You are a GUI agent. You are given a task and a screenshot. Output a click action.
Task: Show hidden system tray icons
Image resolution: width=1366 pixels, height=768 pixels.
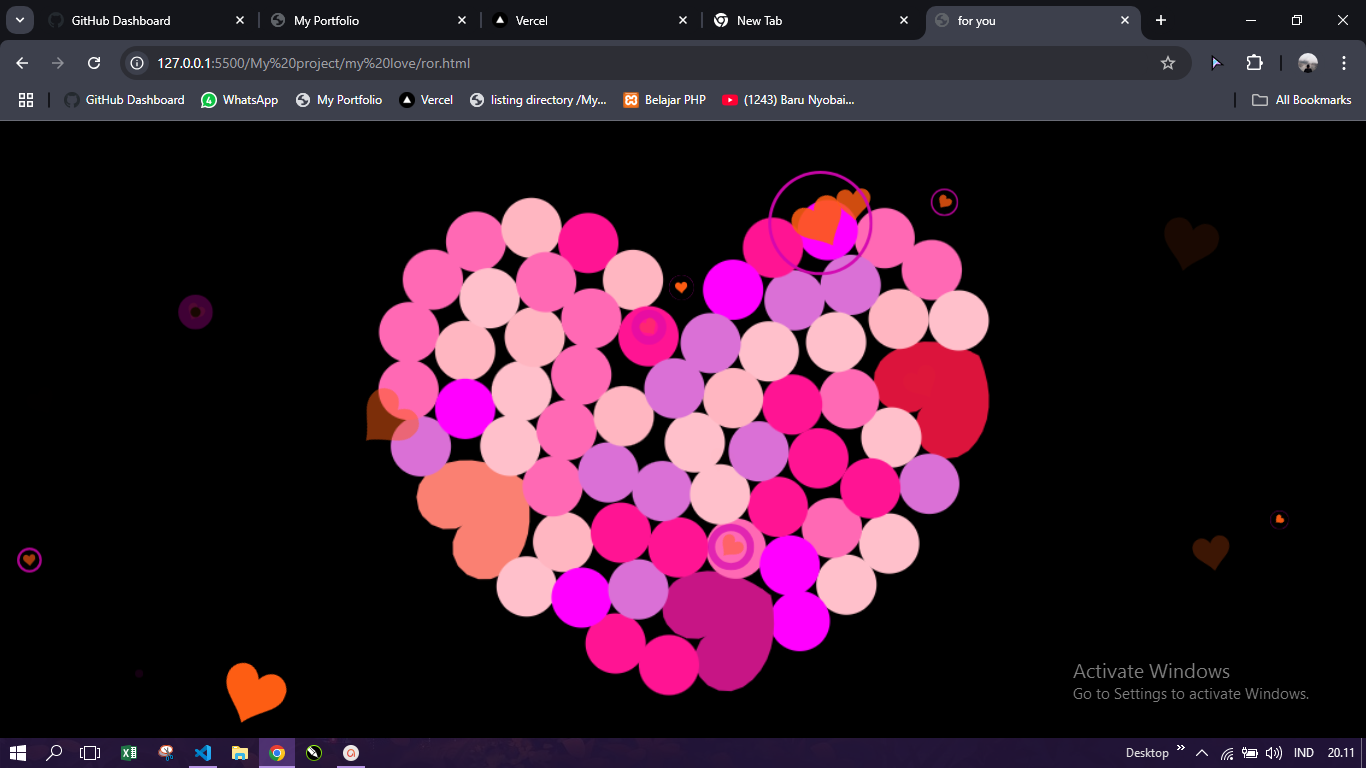click(x=1202, y=753)
